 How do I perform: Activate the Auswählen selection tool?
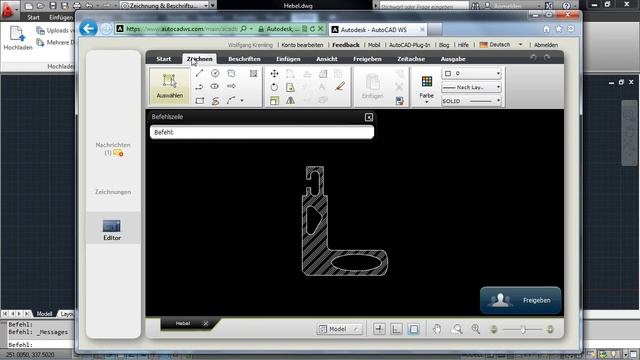click(169, 87)
